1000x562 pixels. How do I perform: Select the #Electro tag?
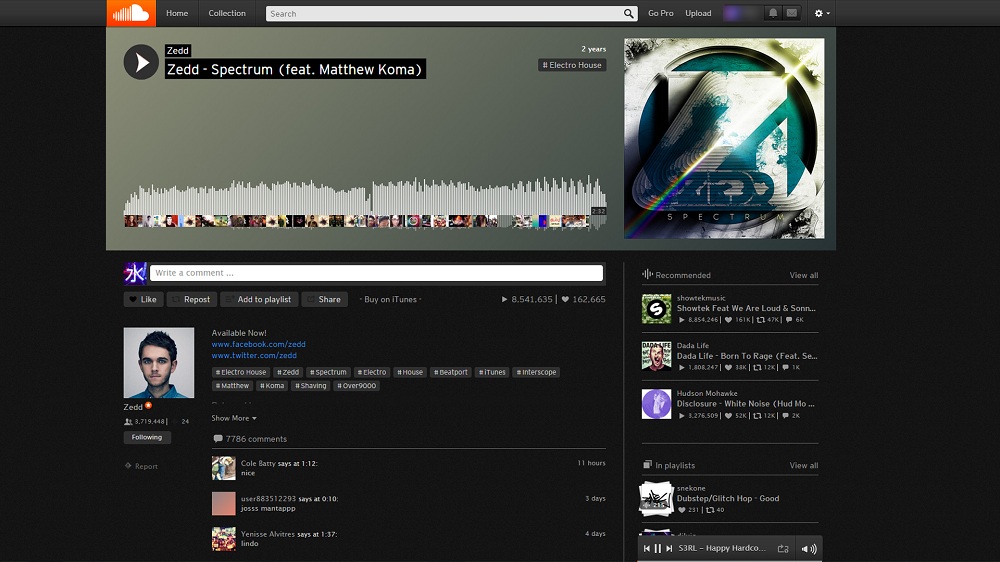[x=372, y=372]
